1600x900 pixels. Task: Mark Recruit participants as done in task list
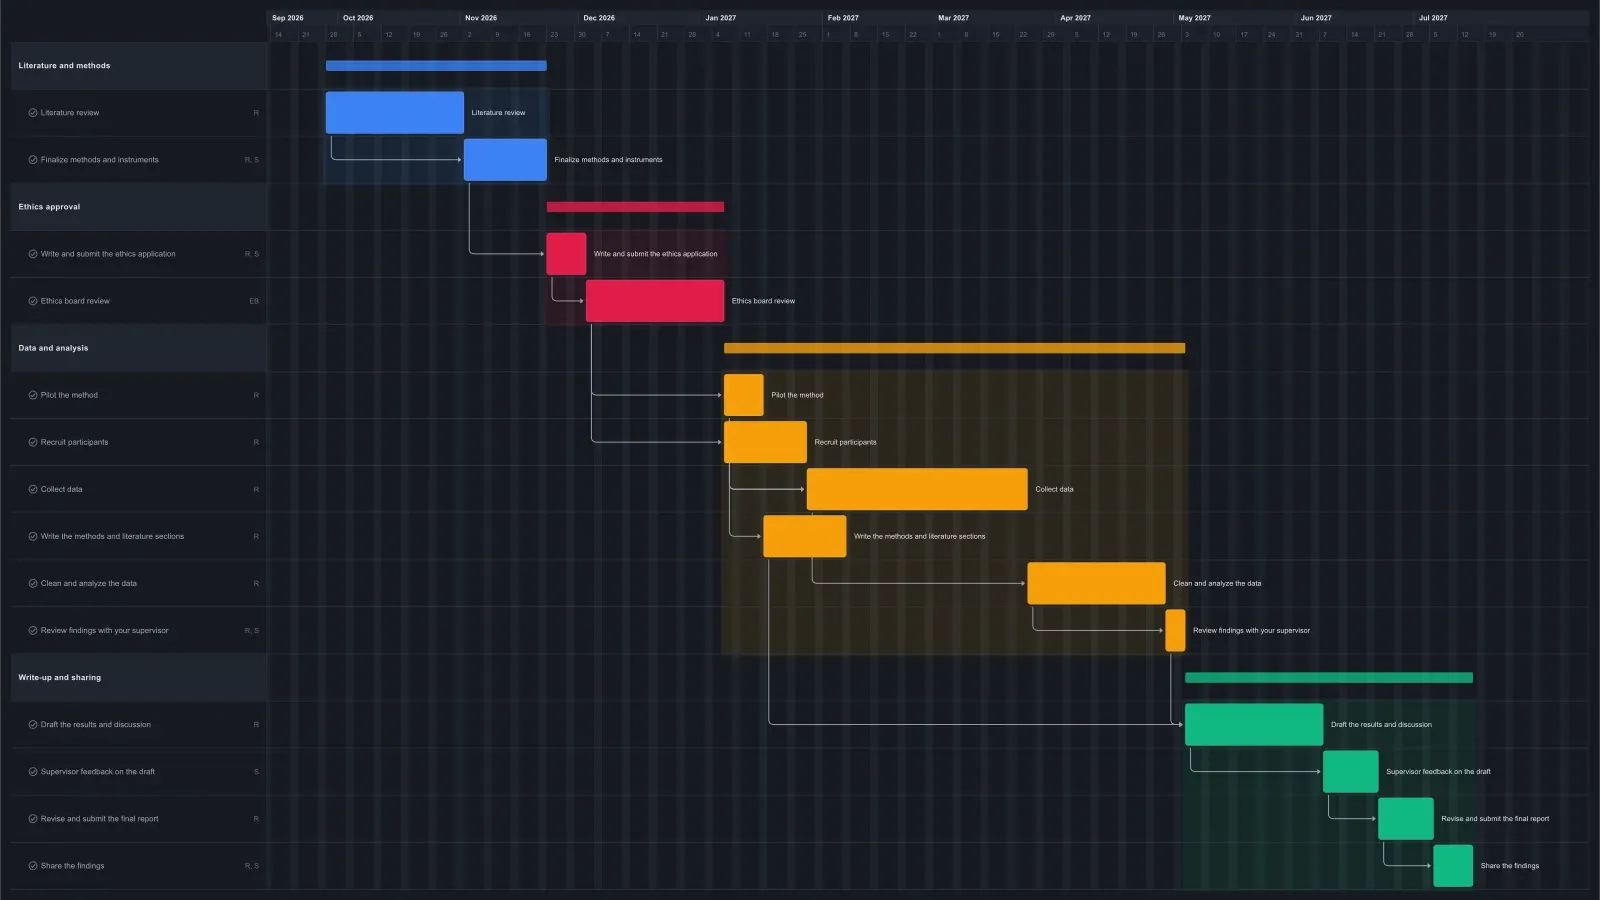coord(33,442)
